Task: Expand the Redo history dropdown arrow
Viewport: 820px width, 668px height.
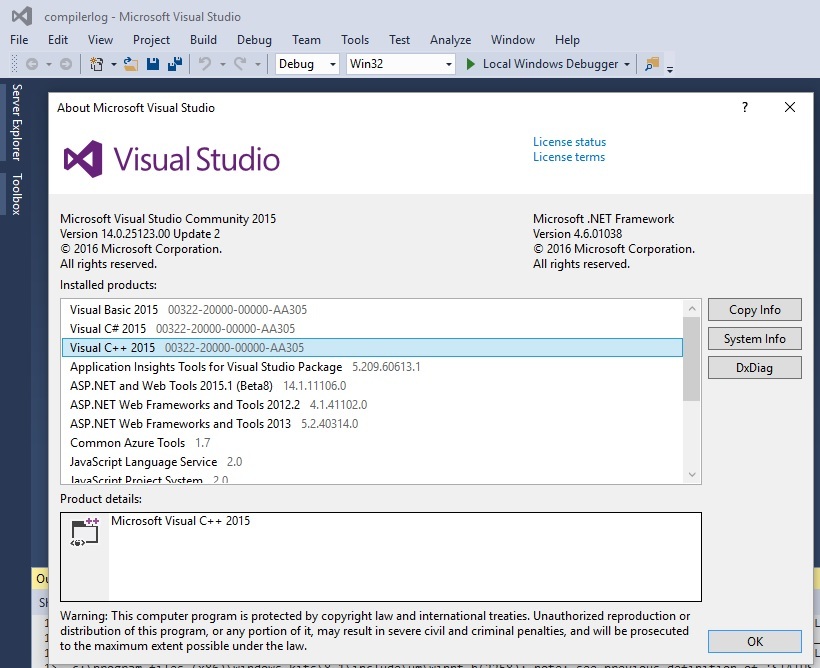Action: click(258, 64)
